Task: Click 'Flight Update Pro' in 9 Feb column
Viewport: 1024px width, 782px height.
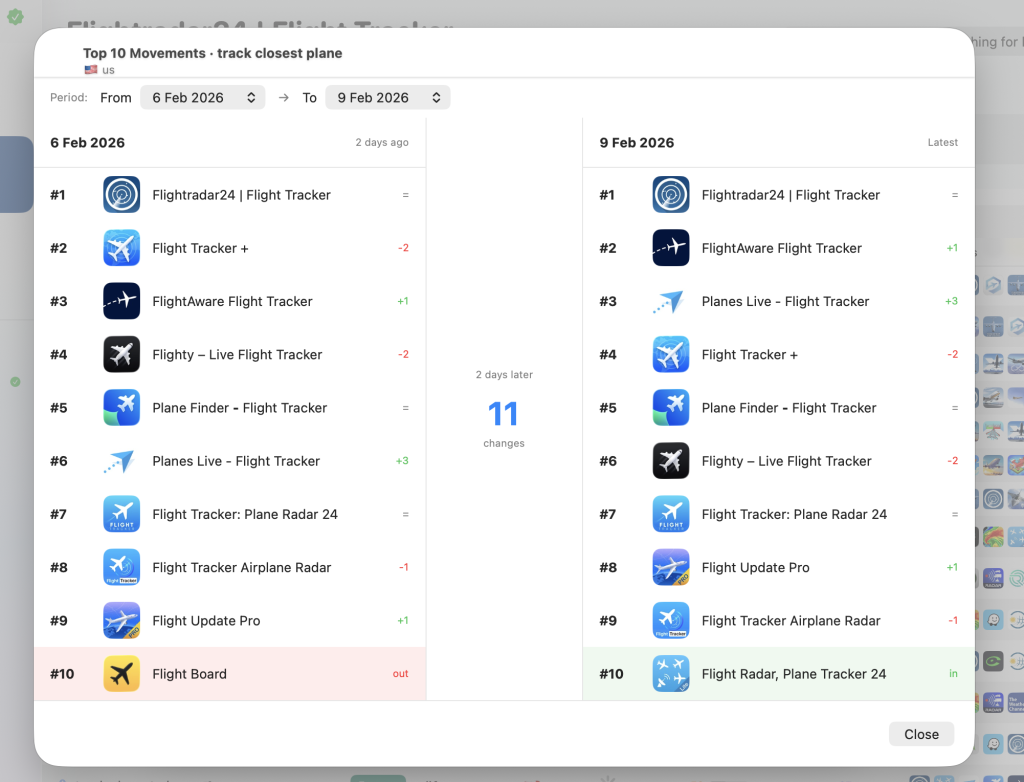Action: [756, 568]
